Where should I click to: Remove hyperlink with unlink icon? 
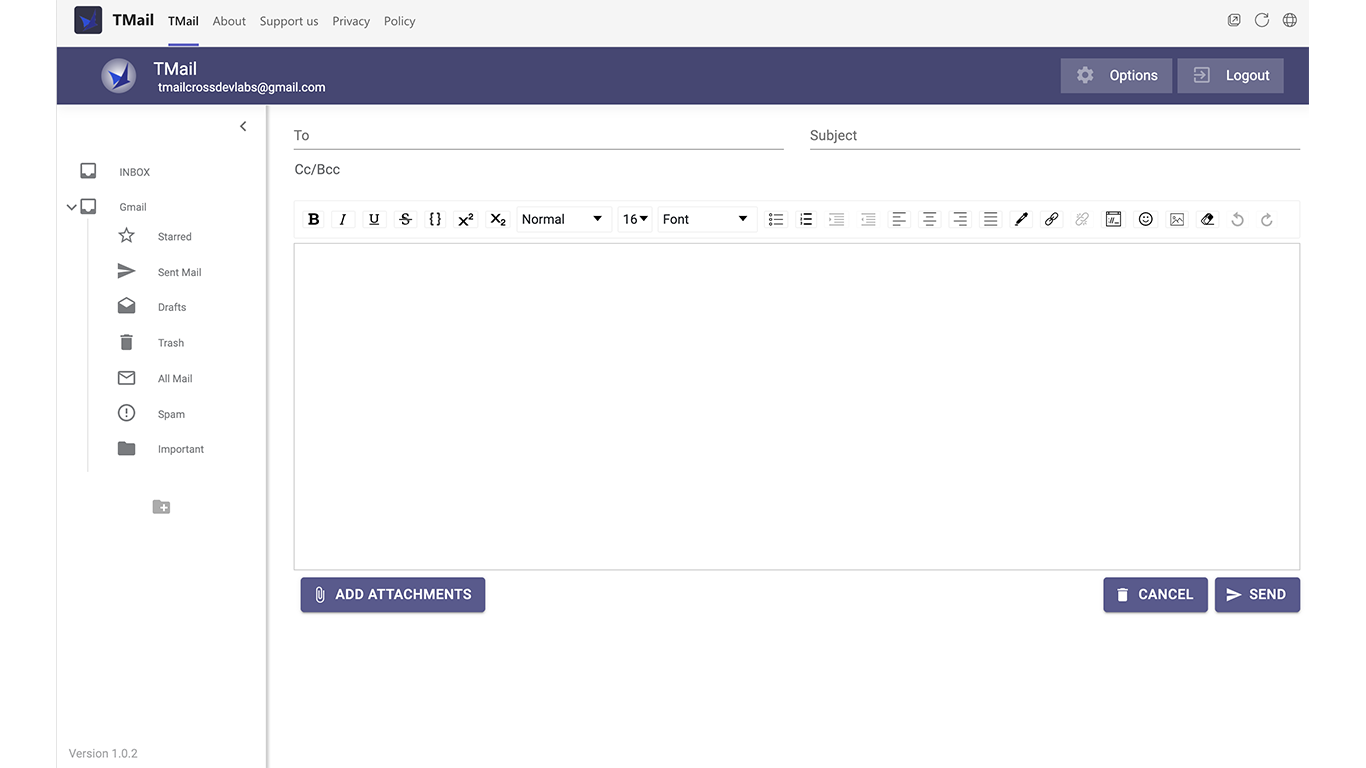pos(1082,219)
